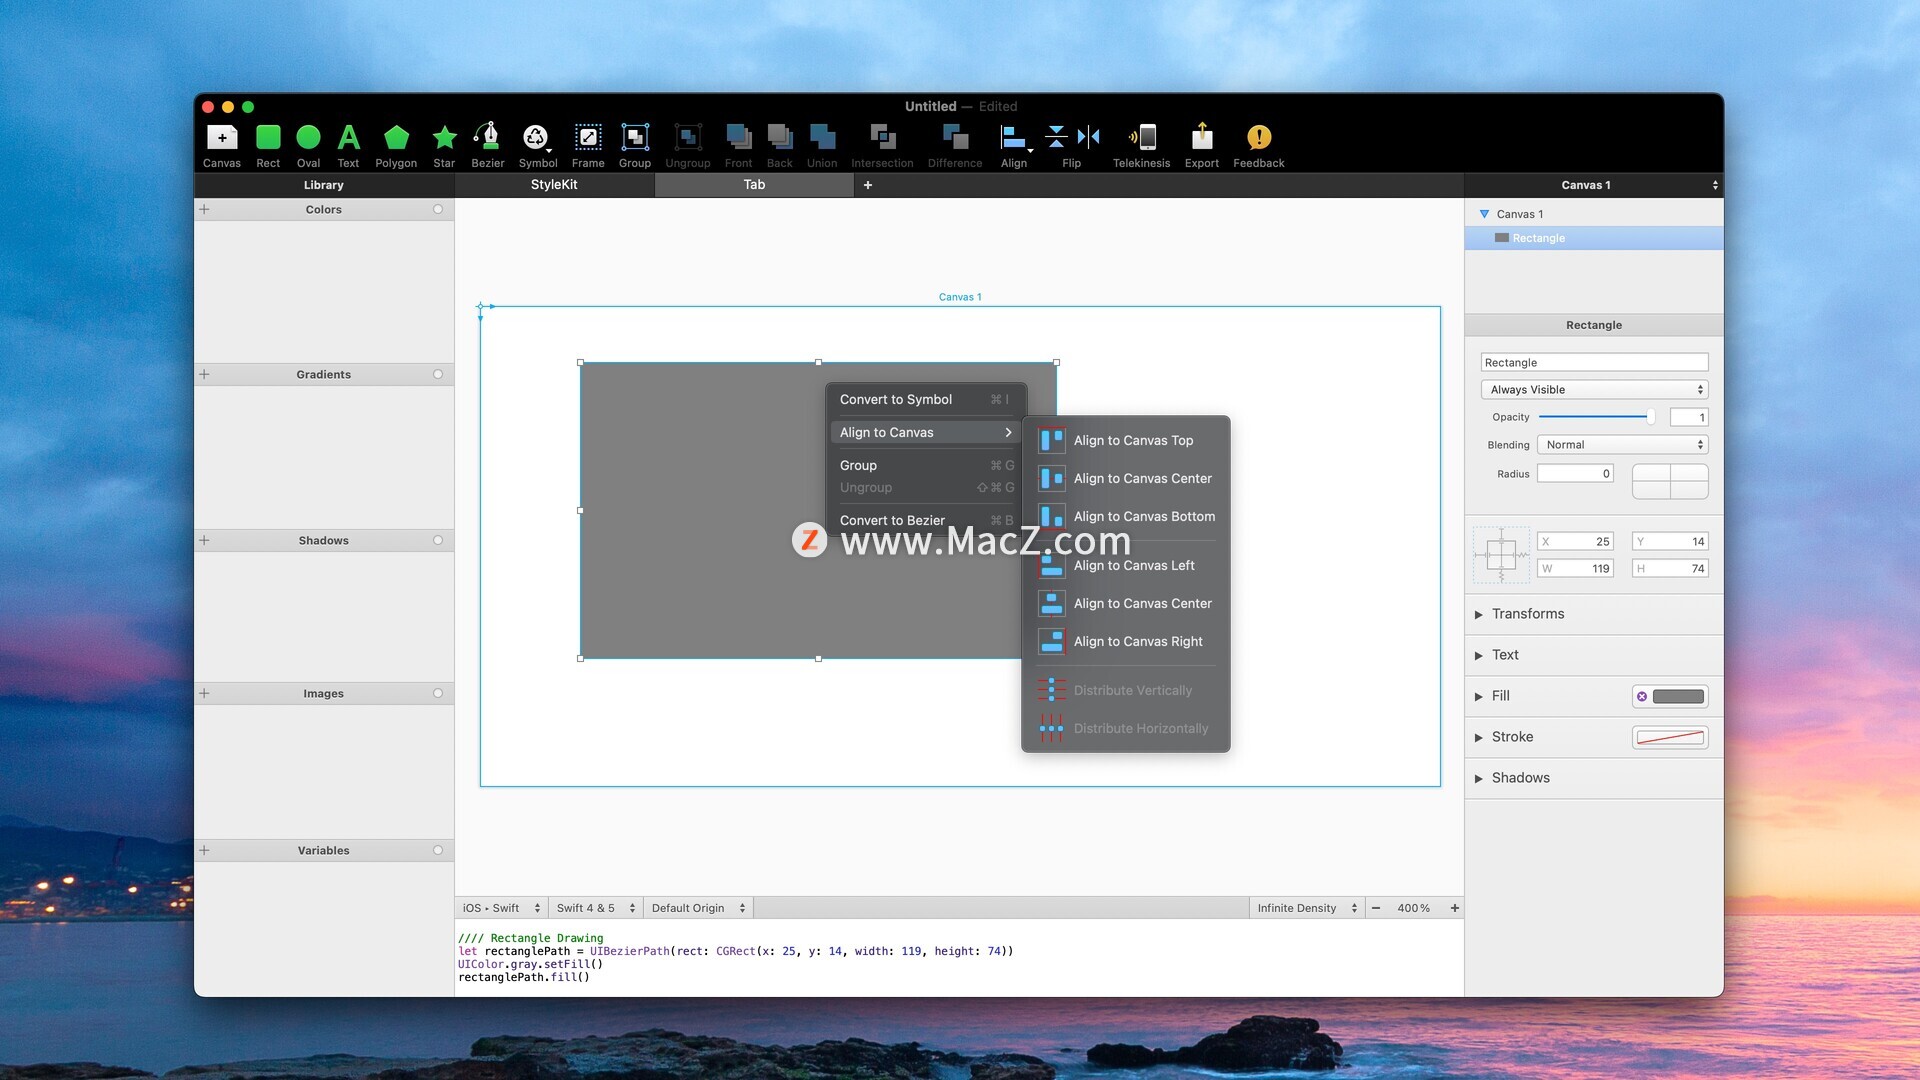
Task: Toggle the Library Shadows circle button
Action: click(x=438, y=540)
